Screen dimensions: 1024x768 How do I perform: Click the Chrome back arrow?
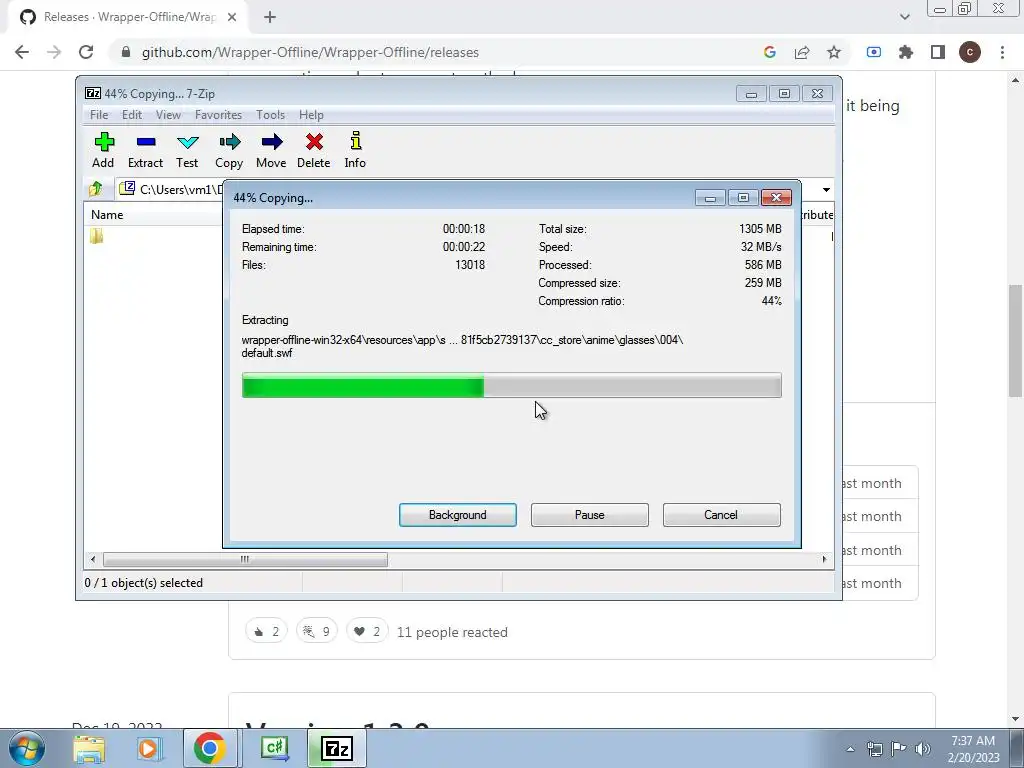[22, 52]
